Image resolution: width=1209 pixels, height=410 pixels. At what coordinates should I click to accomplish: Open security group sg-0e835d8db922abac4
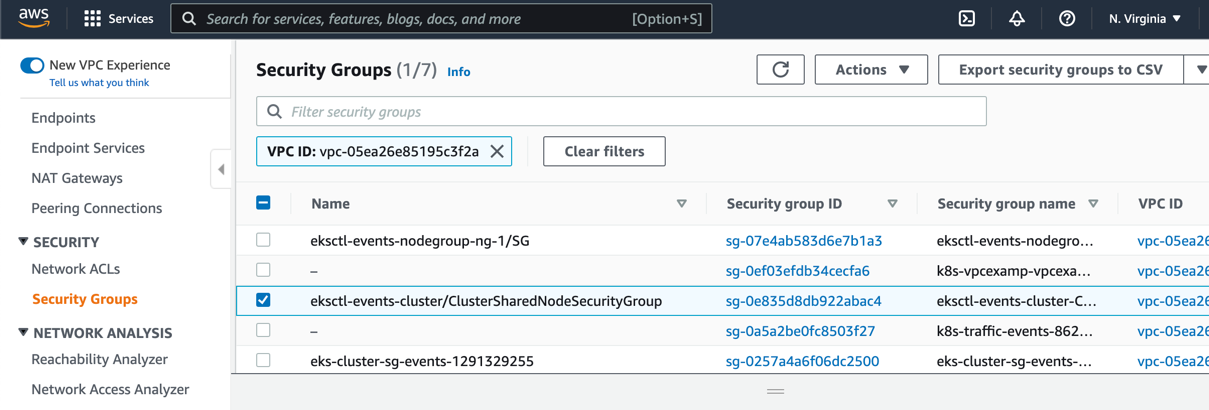coord(804,301)
